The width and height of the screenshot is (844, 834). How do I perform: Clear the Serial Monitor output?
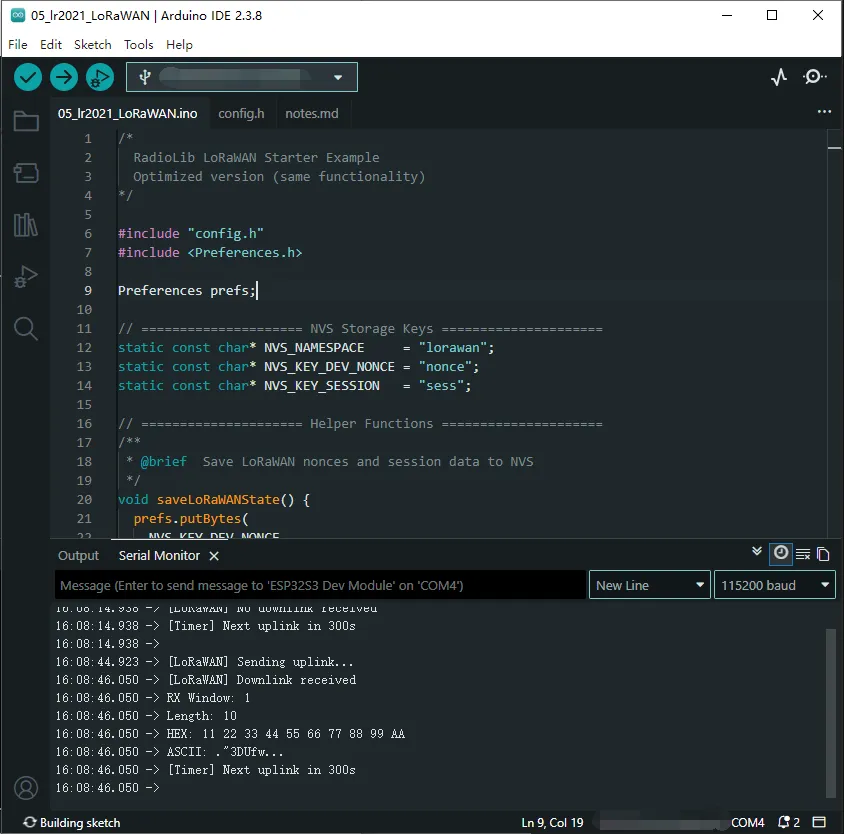802,554
